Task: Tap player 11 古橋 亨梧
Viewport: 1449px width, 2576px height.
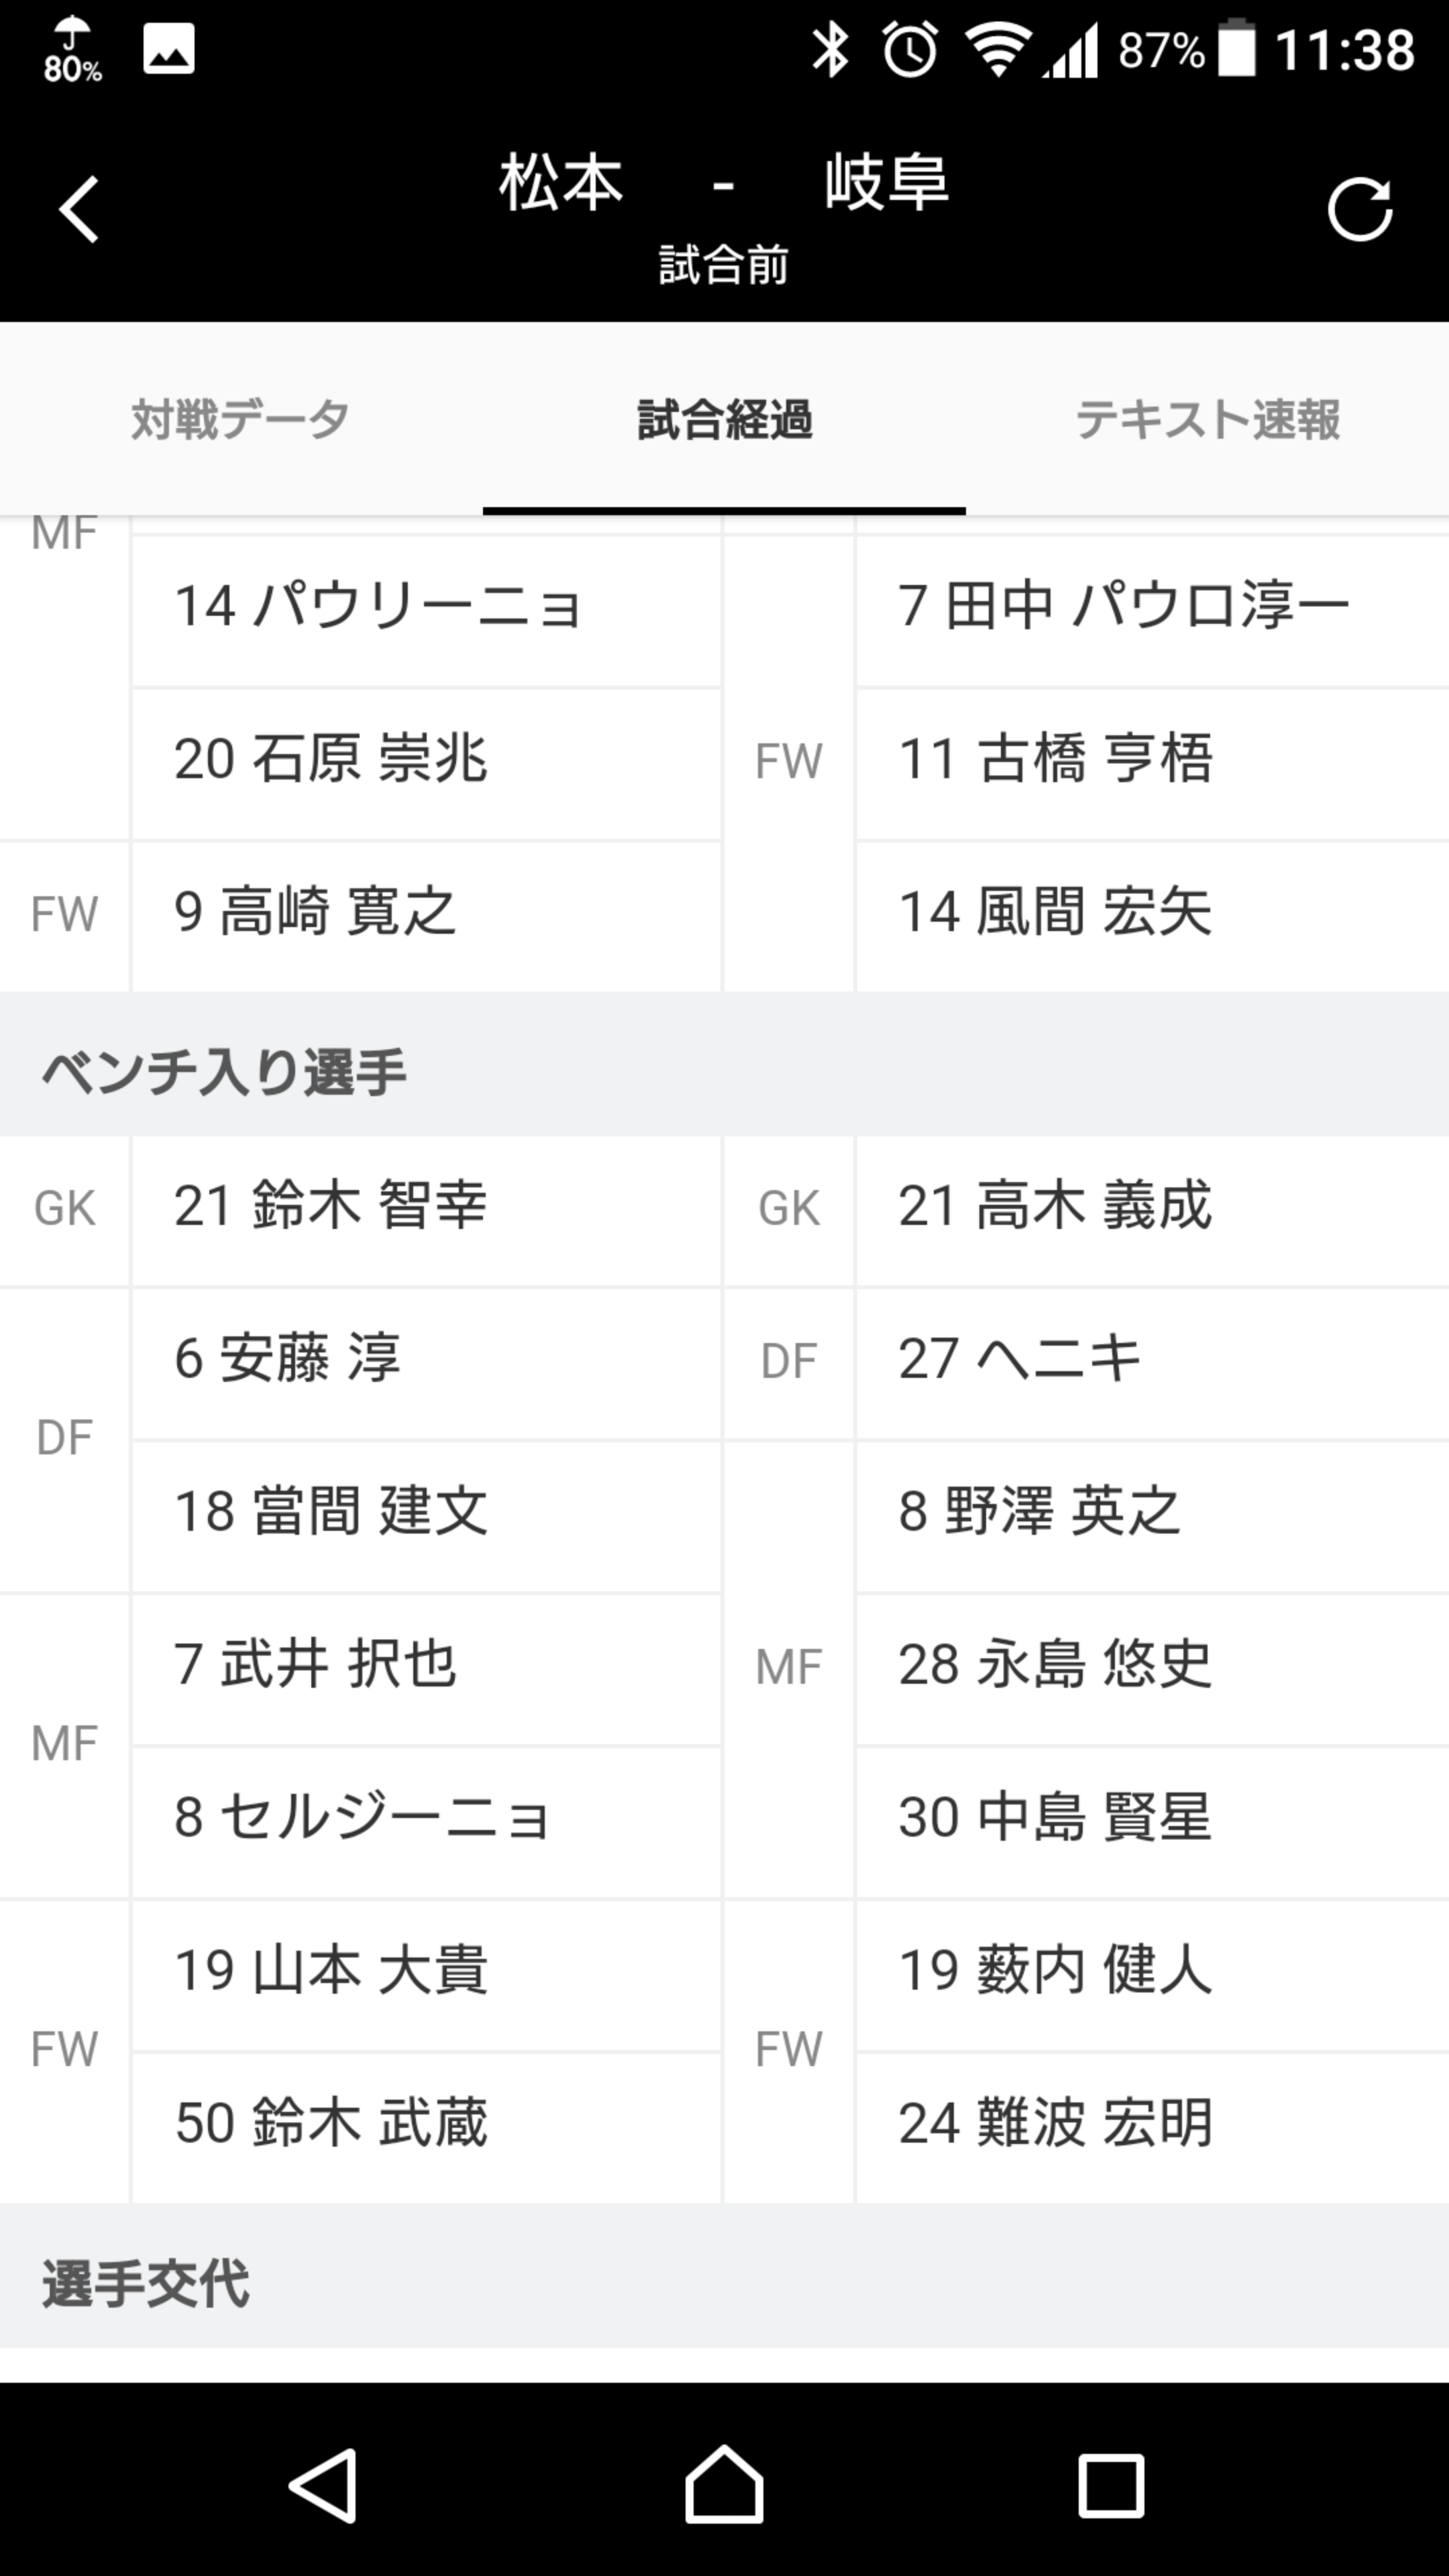Action: click(x=1150, y=760)
